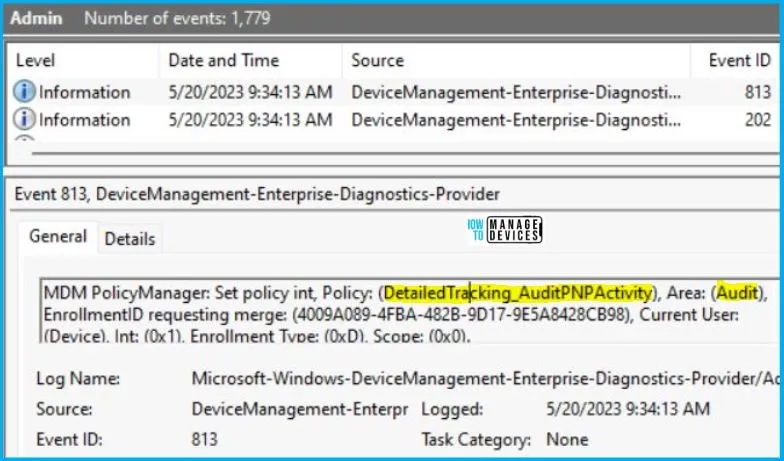
Task: Click the Information icon for event 202
Action: (x=25, y=120)
